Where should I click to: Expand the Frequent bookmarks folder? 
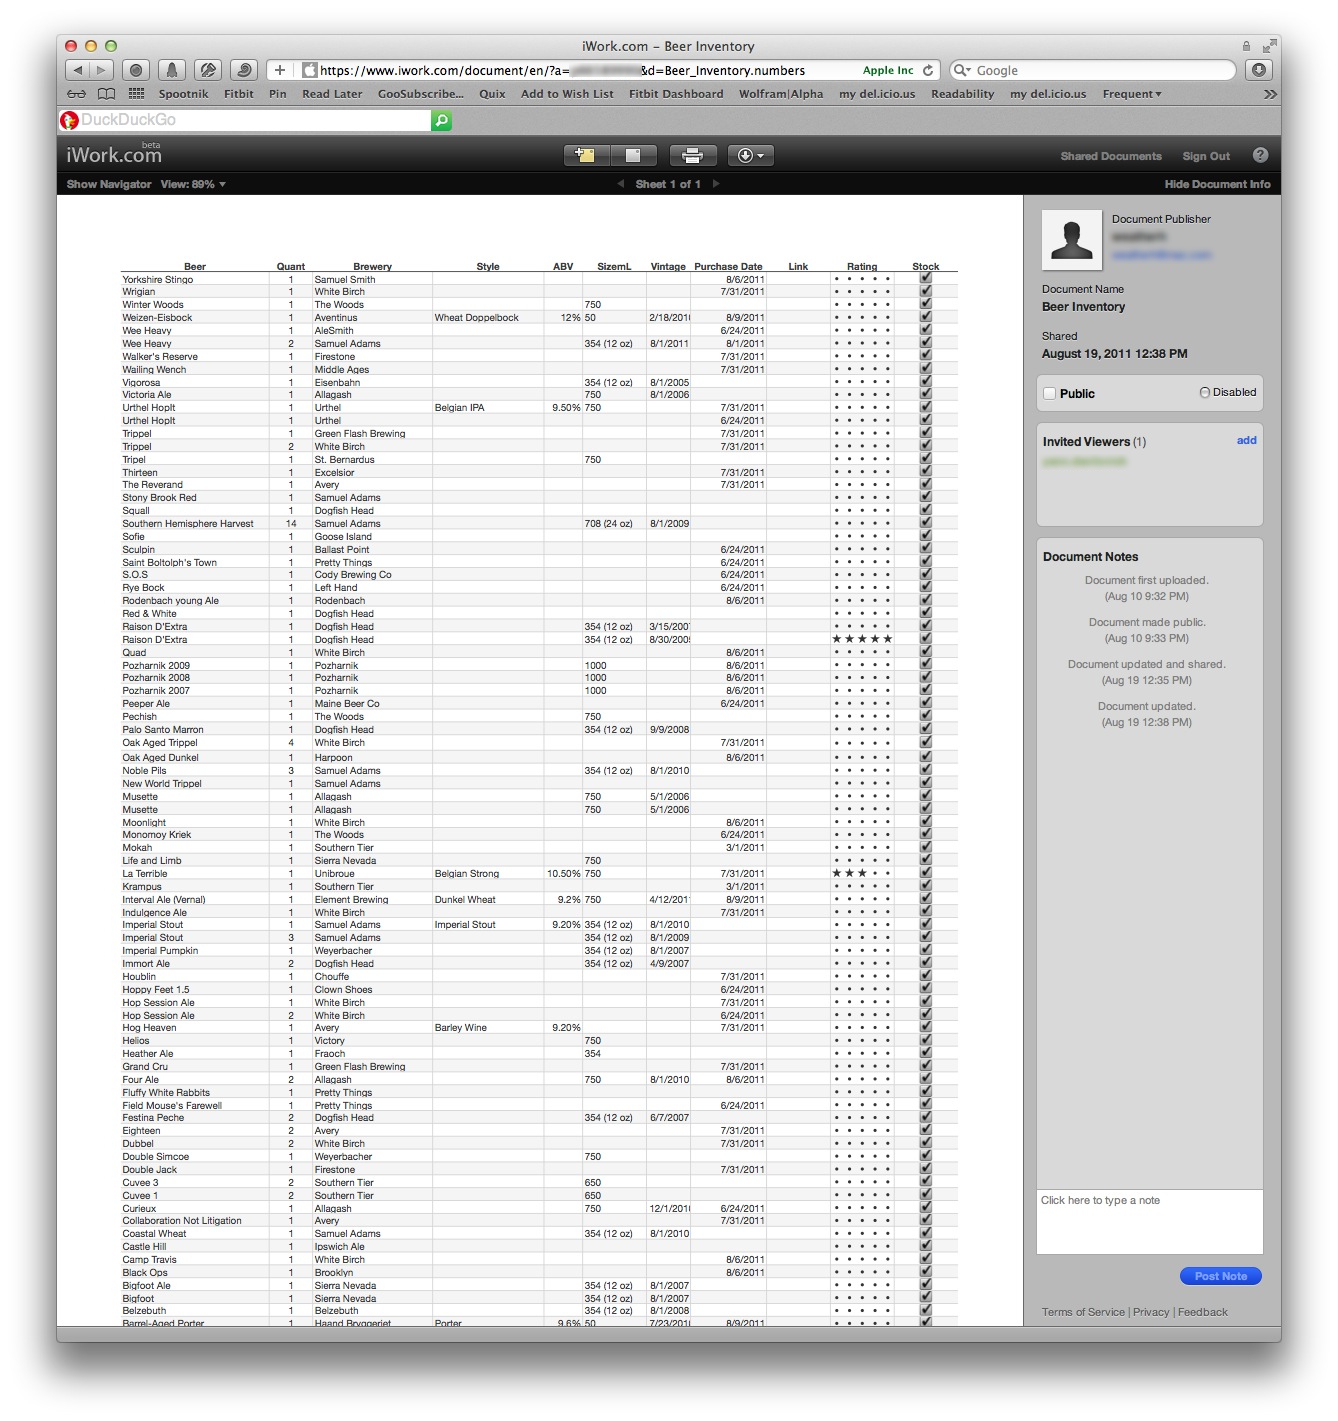pos(1132,94)
